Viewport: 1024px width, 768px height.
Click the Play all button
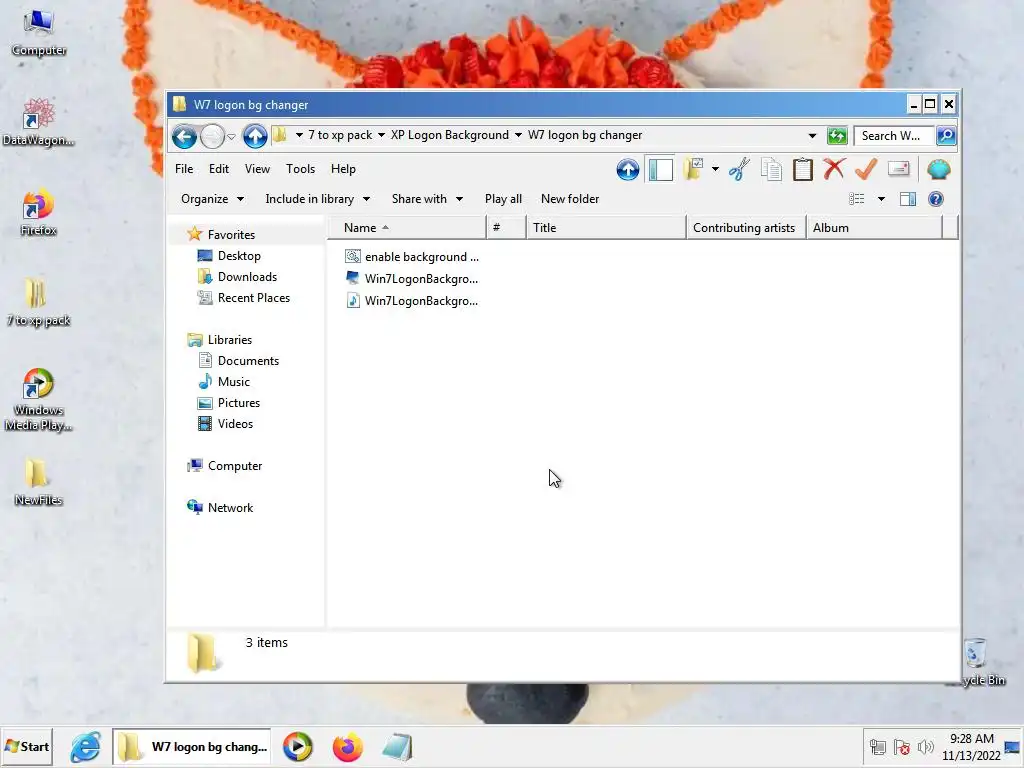tap(503, 199)
